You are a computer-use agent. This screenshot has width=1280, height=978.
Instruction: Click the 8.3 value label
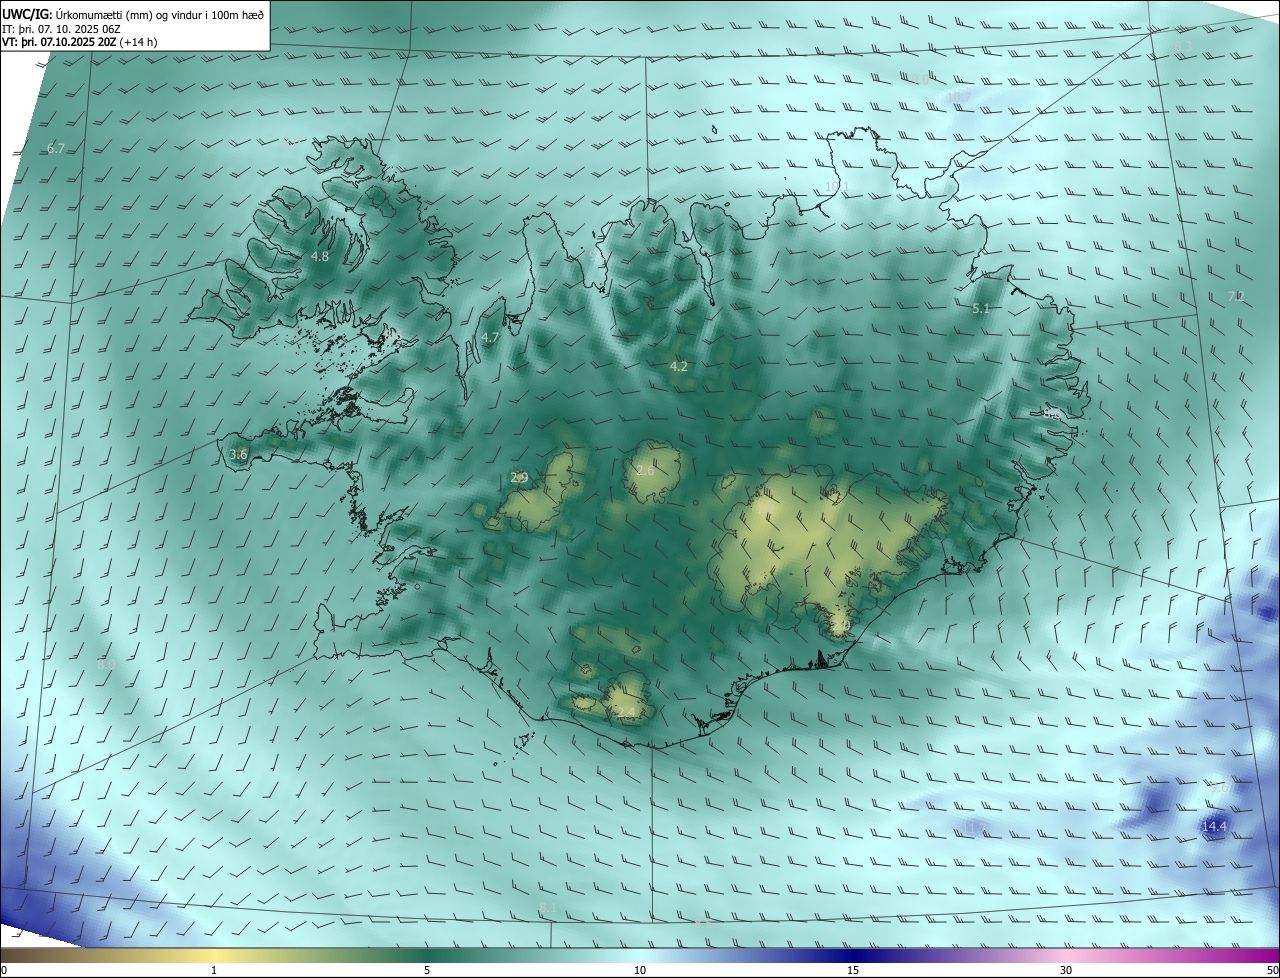[1183, 47]
